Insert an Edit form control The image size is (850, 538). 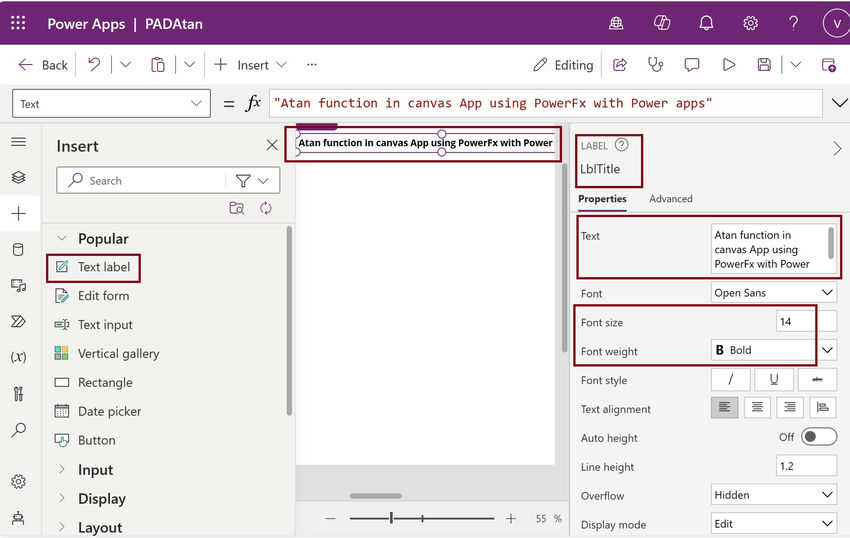[92, 296]
